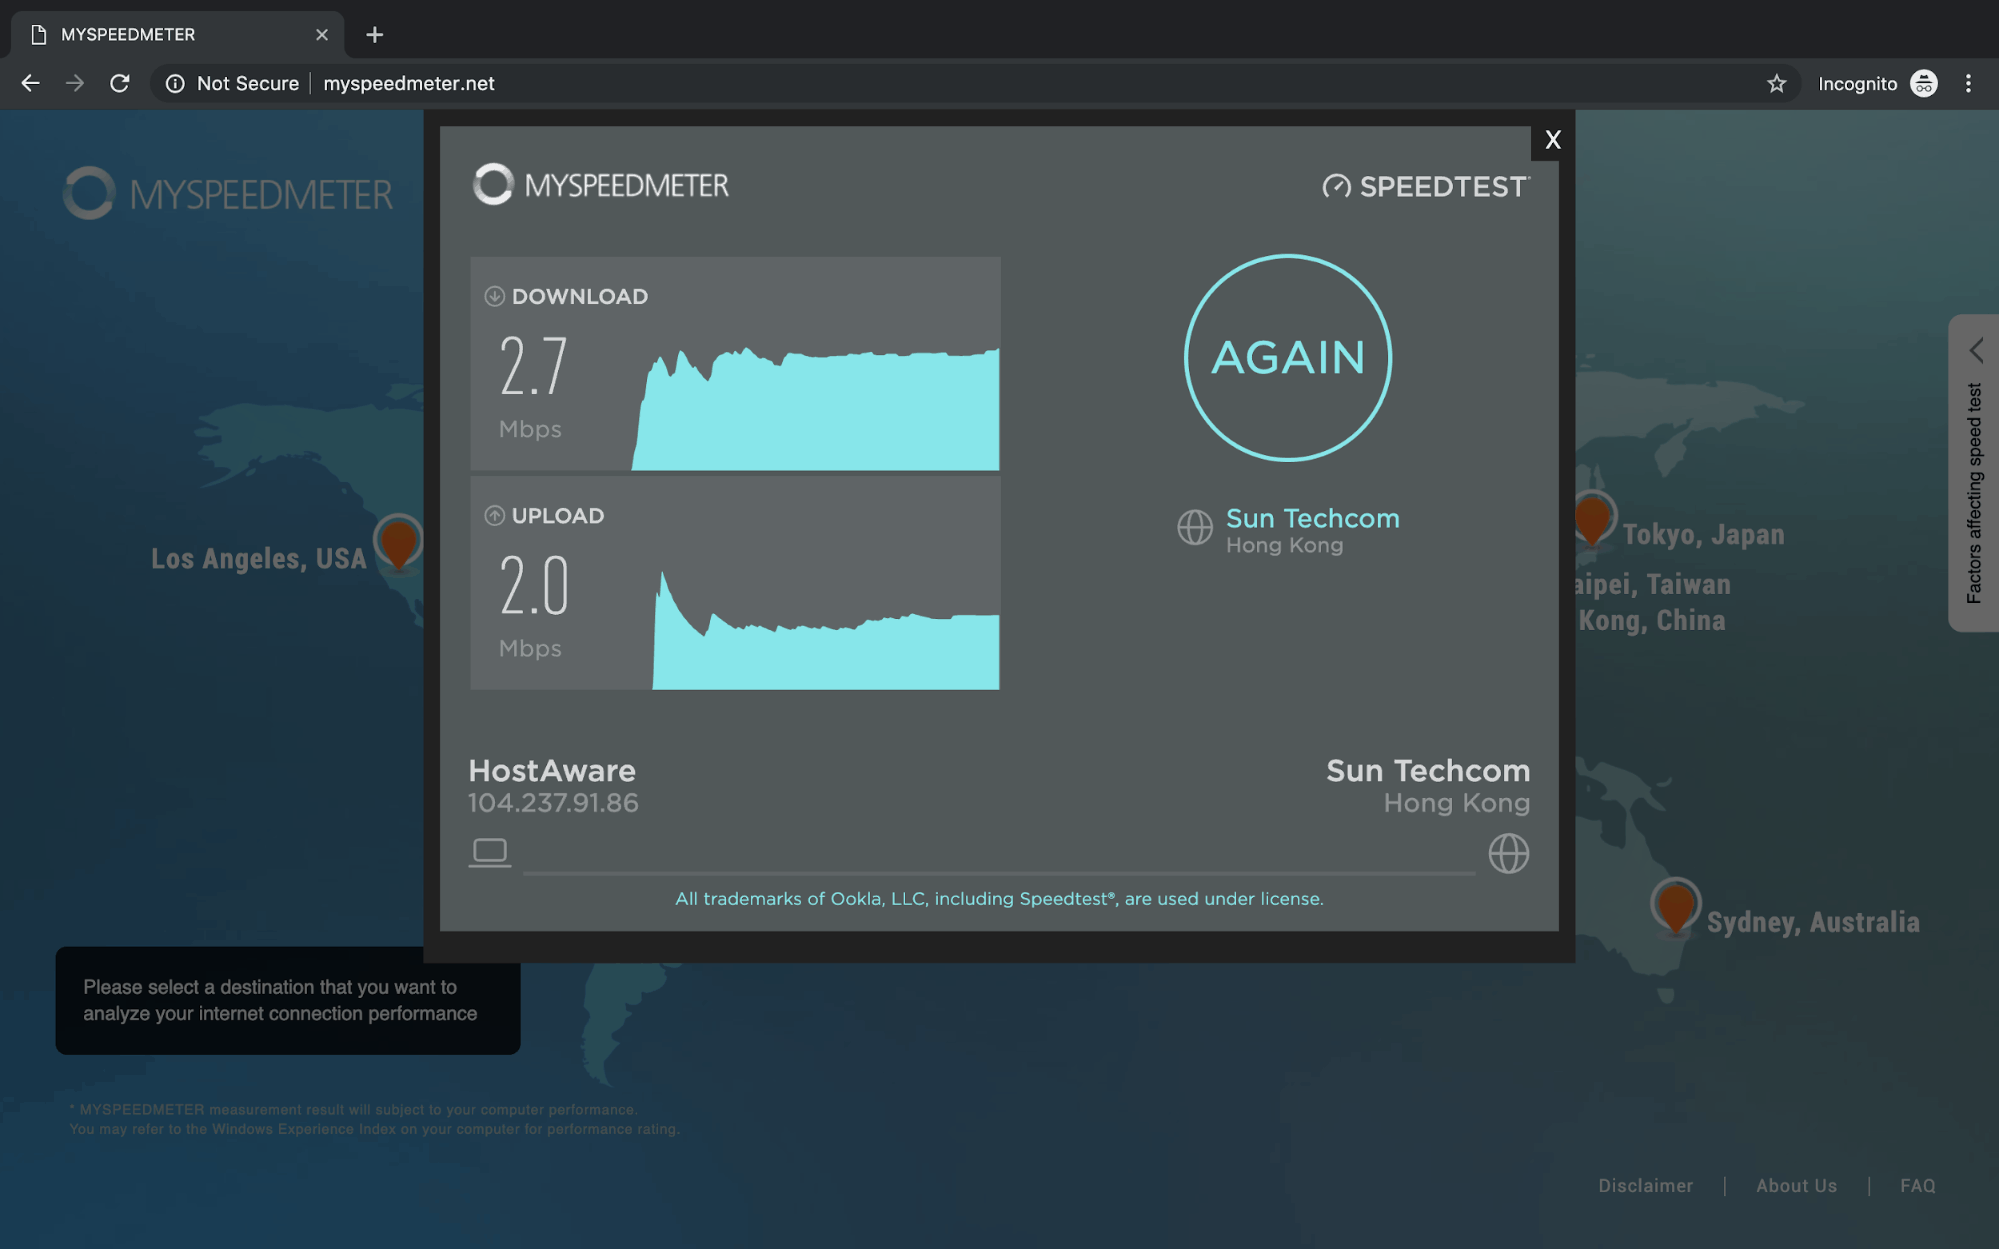Click the browser back arrow
Screen dimensions: 1999x1249
pyautogui.click(x=31, y=83)
